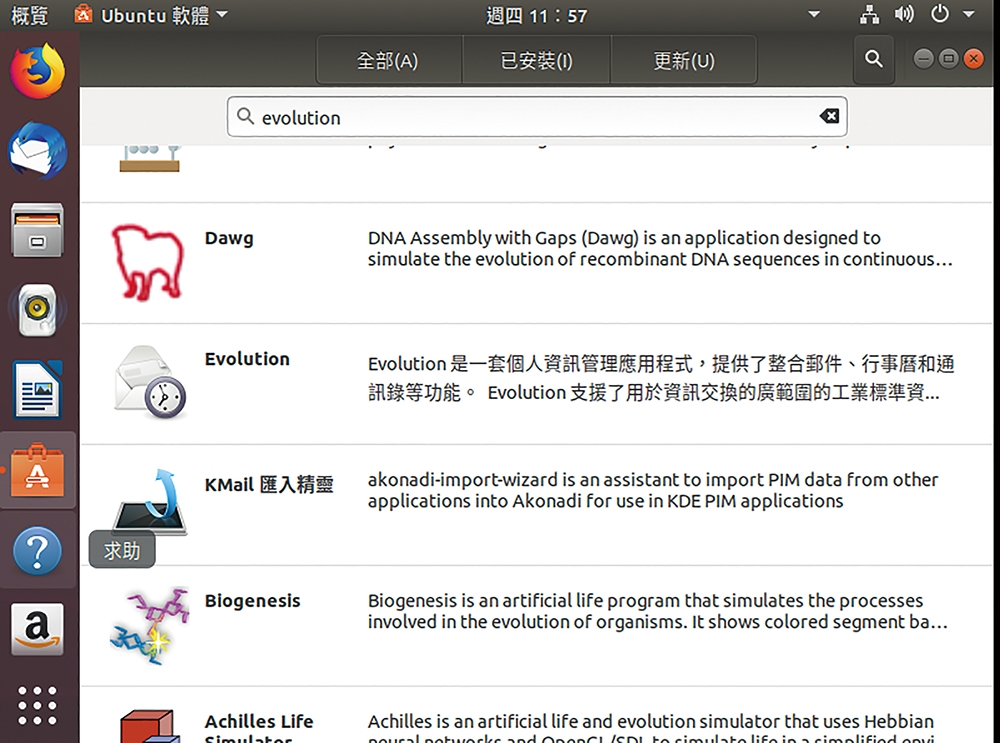Click the evolution search field
Image resolution: width=1000 pixels, height=743 pixels.
coord(537,117)
